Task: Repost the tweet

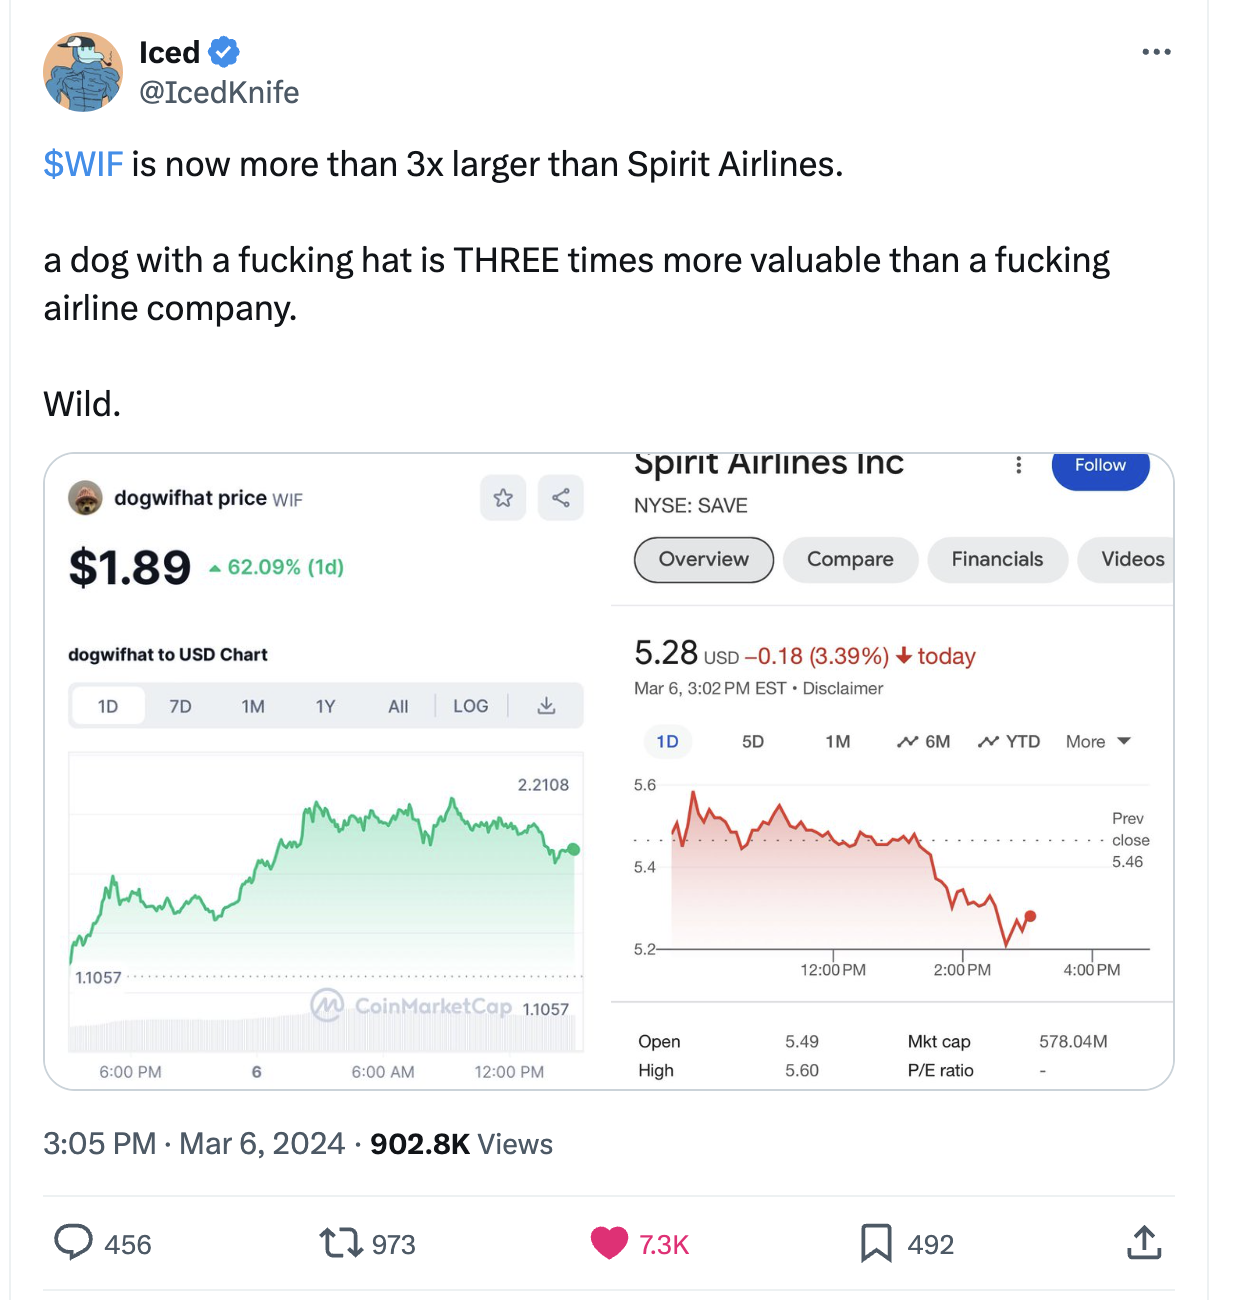Action: [x=340, y=1243]
